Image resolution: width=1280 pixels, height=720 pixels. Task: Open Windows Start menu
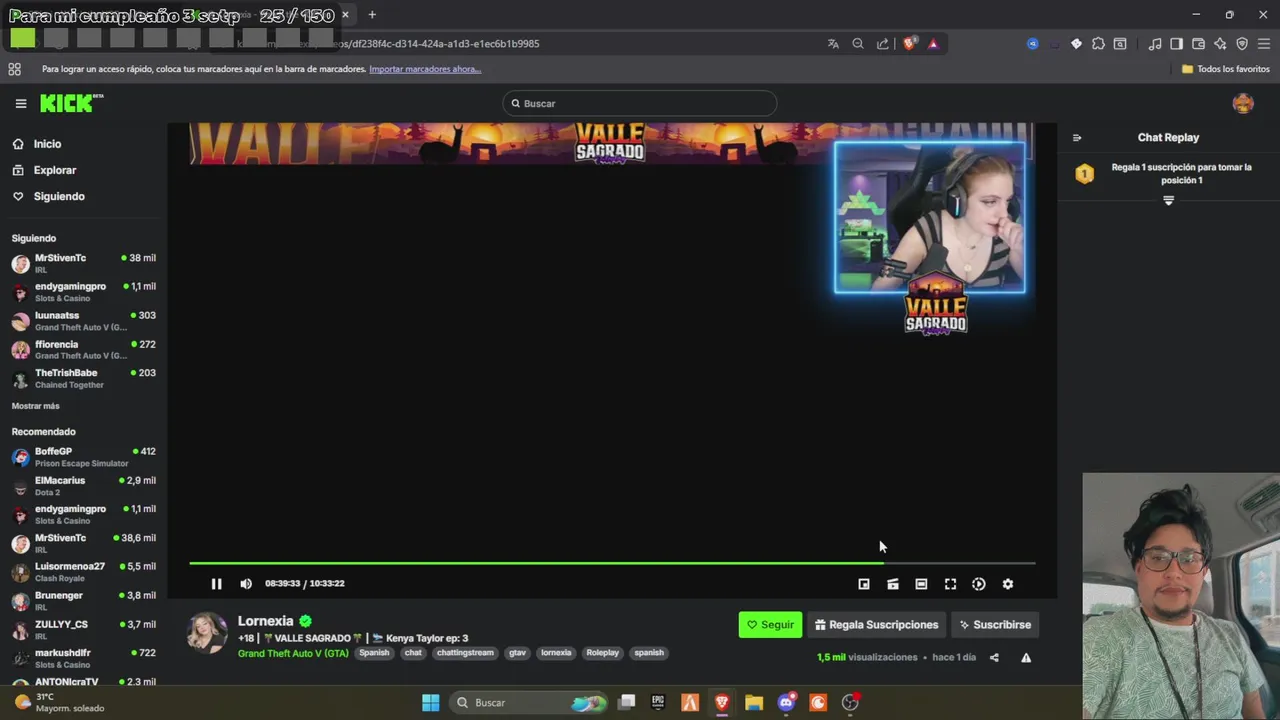click(x=430, y=703)
